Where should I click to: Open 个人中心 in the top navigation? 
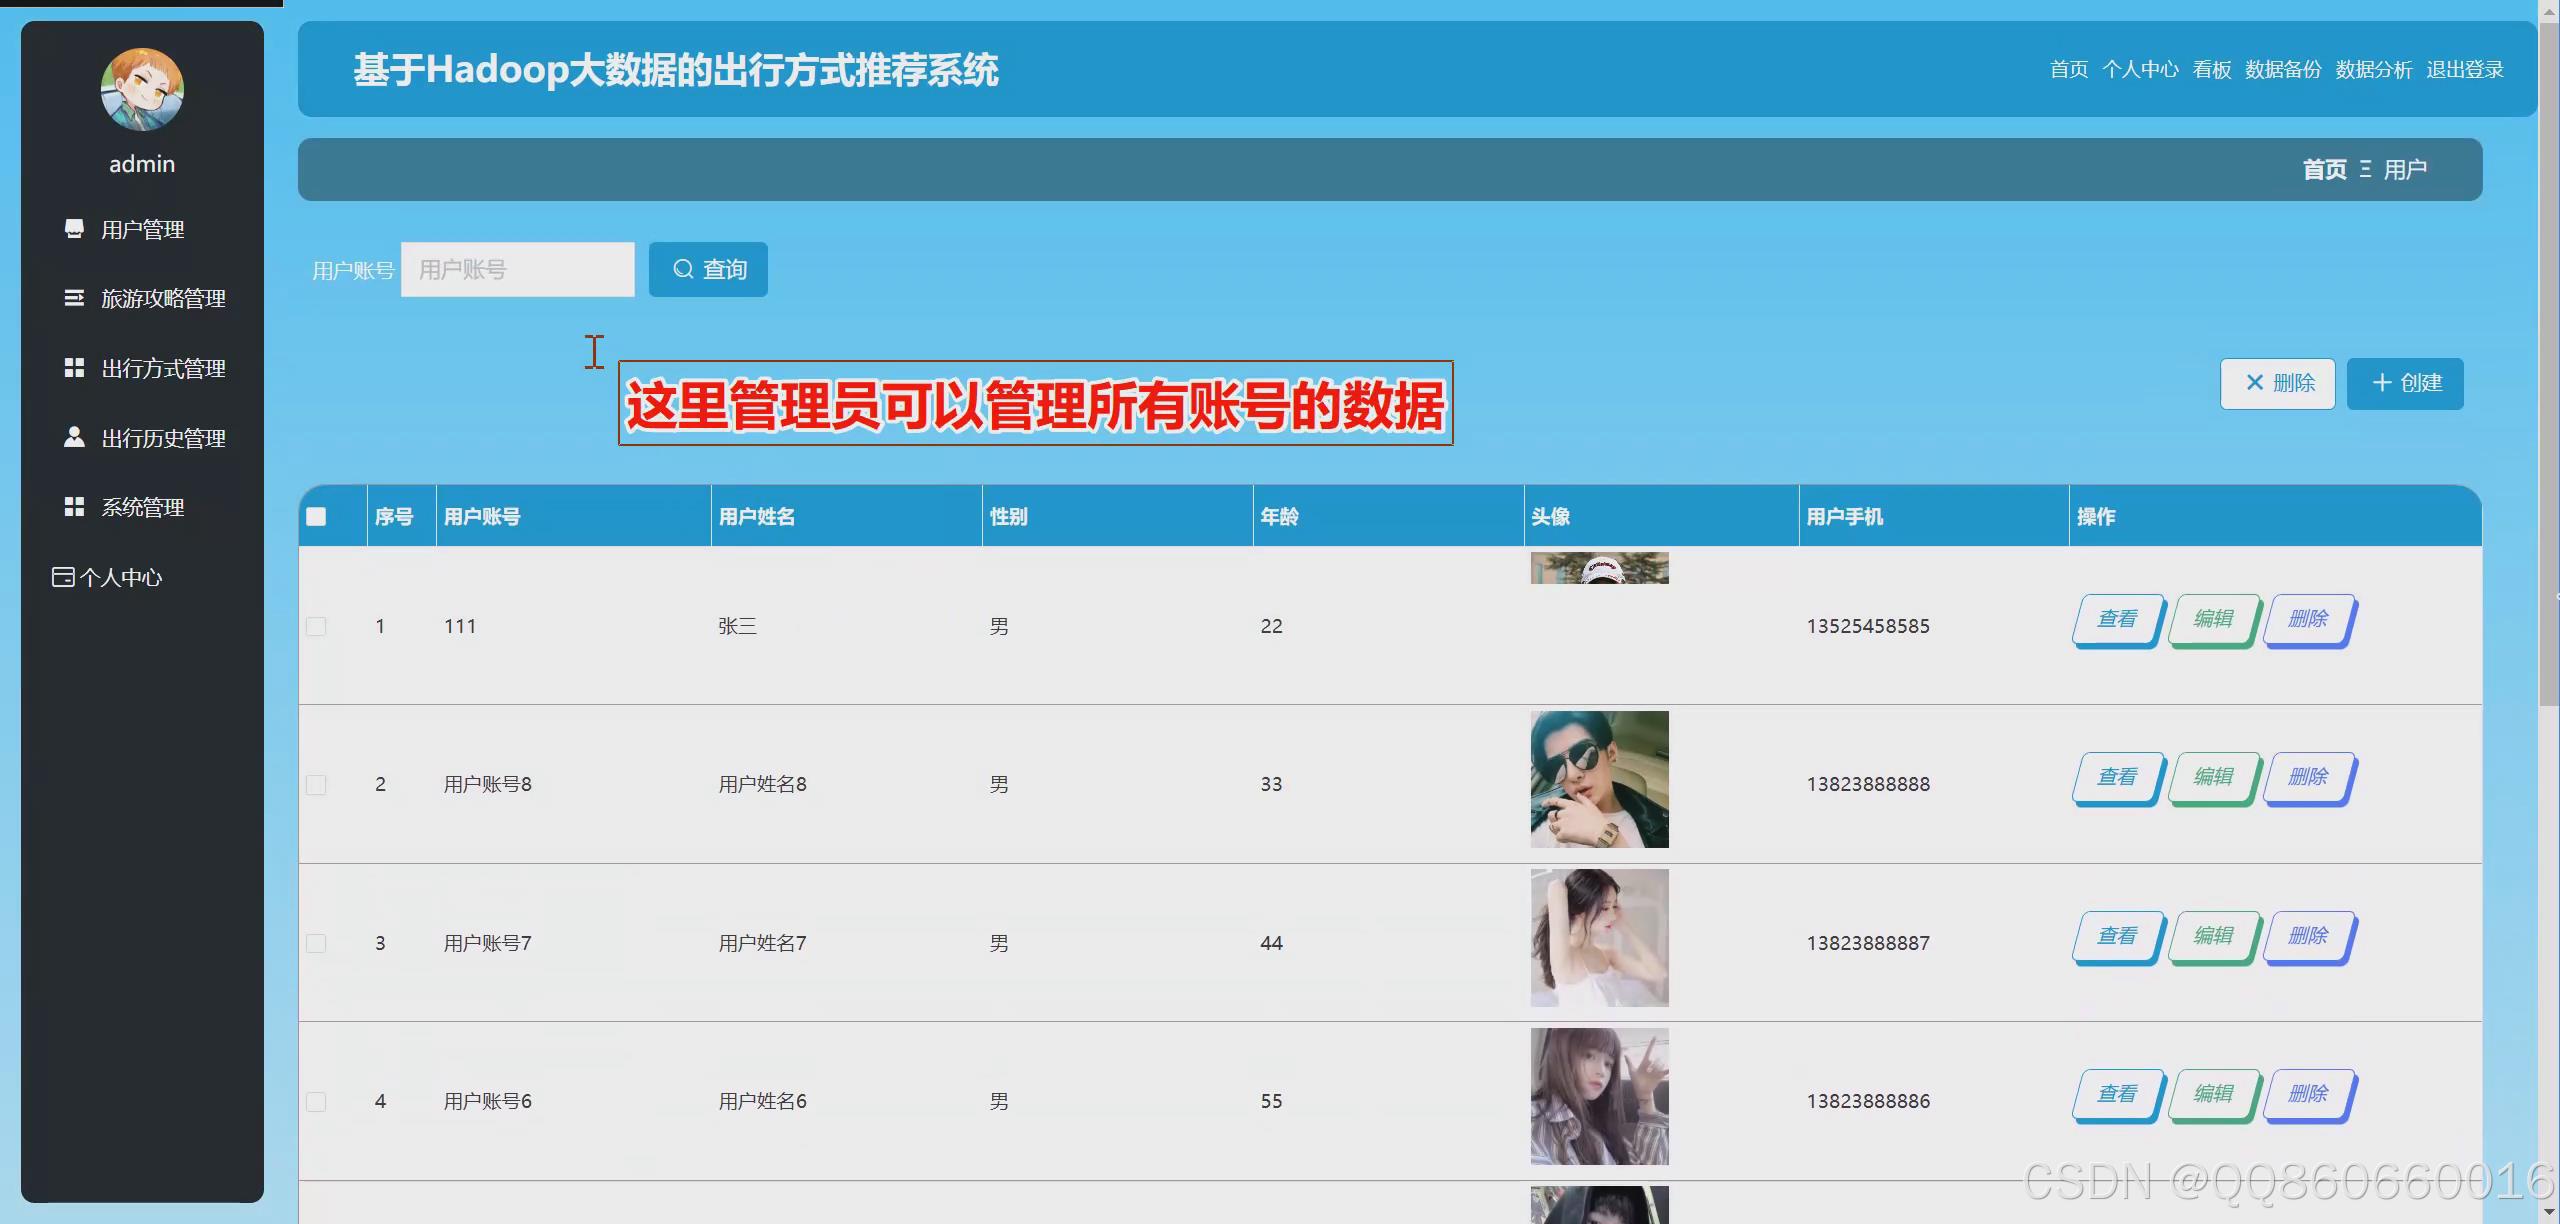[2140, 69]
